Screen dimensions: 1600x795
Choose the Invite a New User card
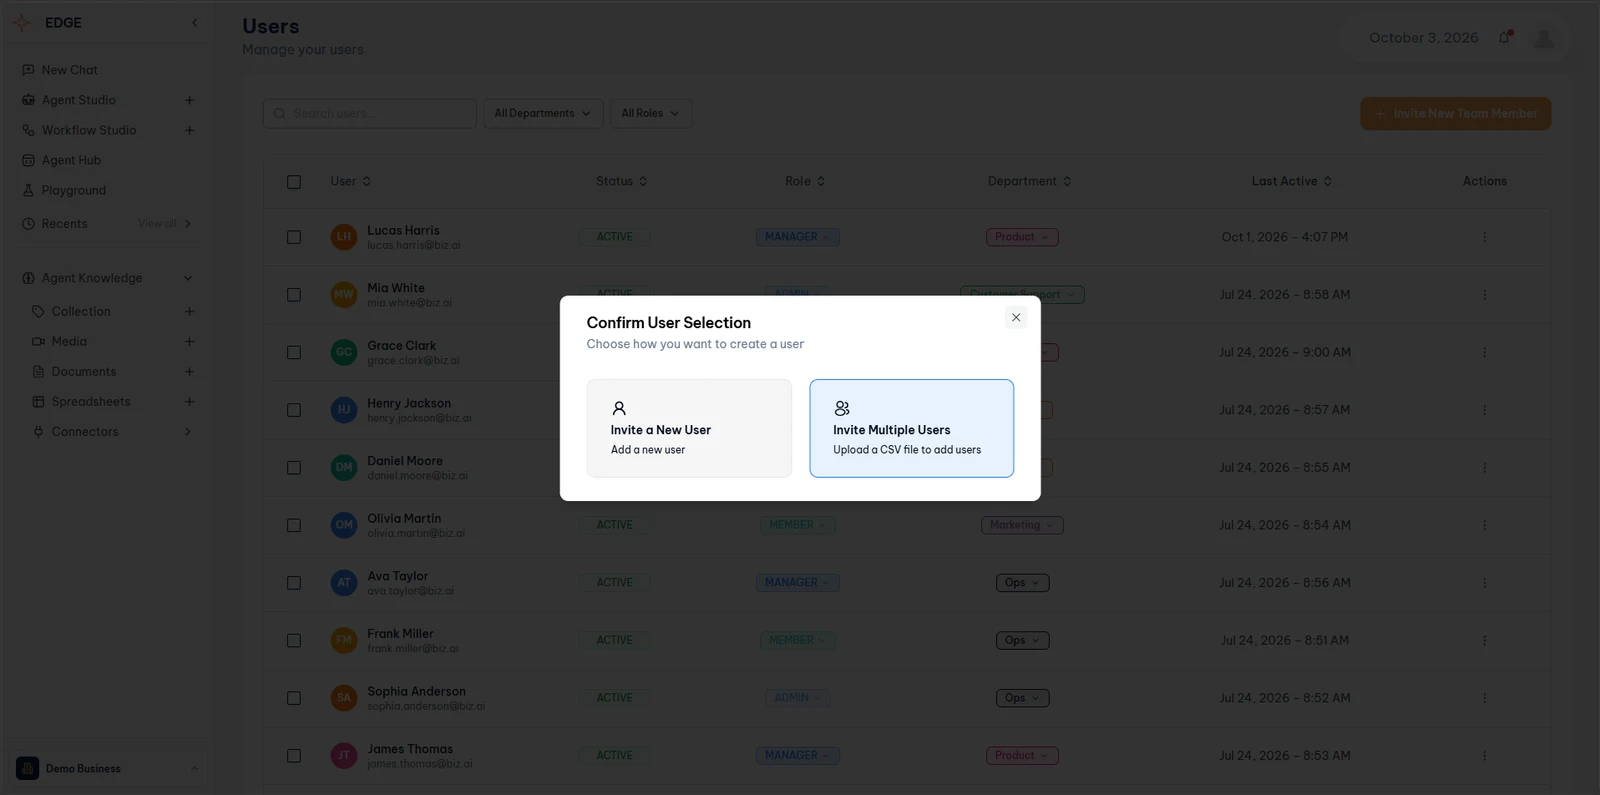pos(689,428)
